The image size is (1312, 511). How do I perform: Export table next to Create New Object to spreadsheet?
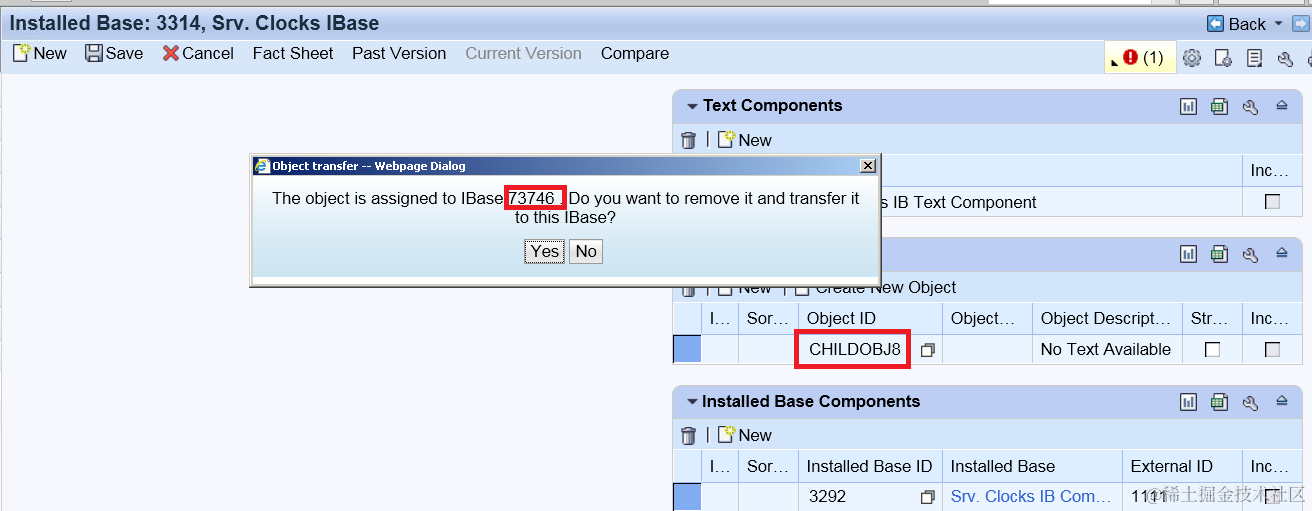click(x=1219, y=254)
